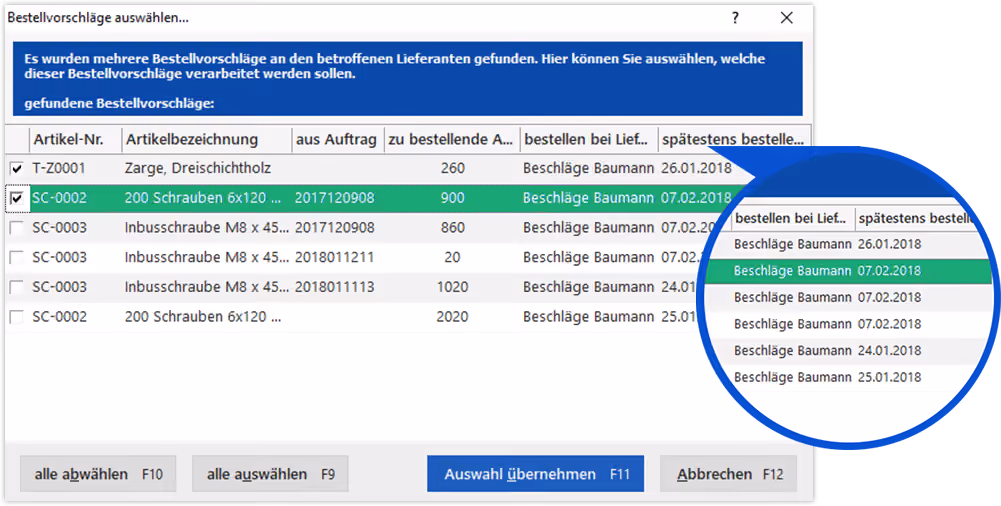
Task: Uncheck the highlighted SC-0002 row checkbox
Action: [17, 198]
